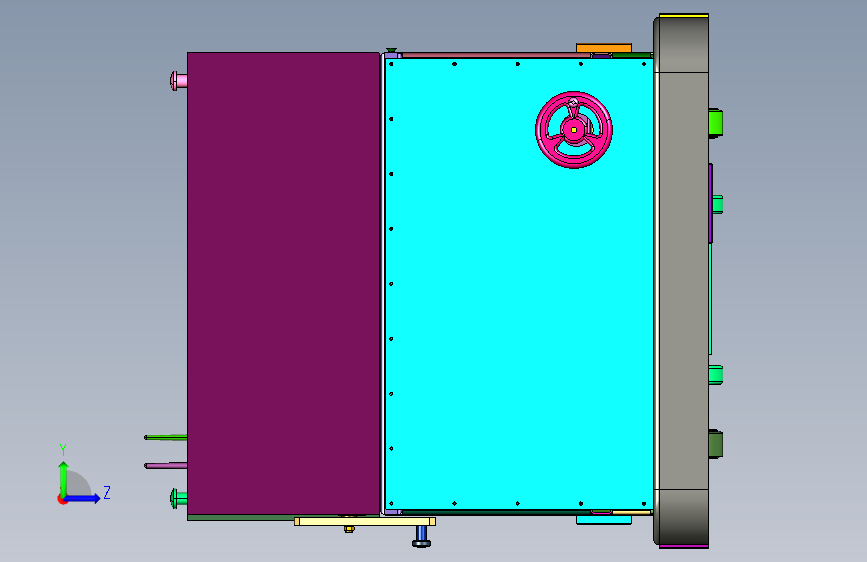
Task: Select the cyan bracket under the bottom edge
Action: [604, 520]
